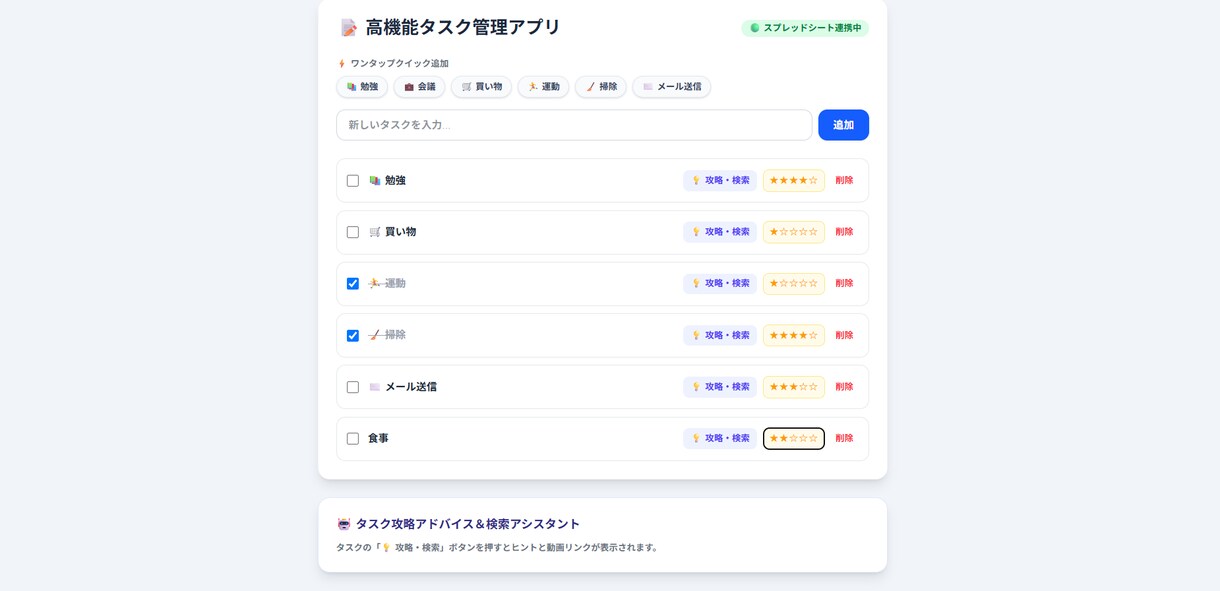Click the lightning icon beside ワンタップクイック追加

click(342, 64)
